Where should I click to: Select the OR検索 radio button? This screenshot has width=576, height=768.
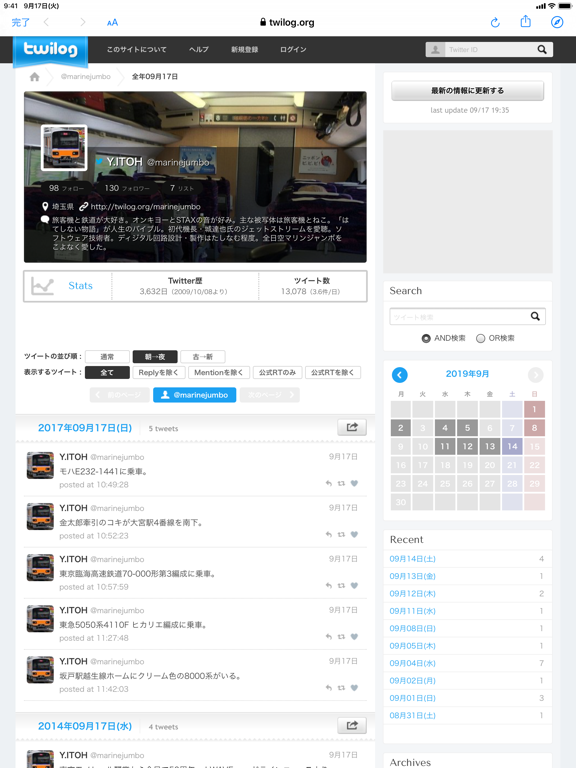(480, 338)
